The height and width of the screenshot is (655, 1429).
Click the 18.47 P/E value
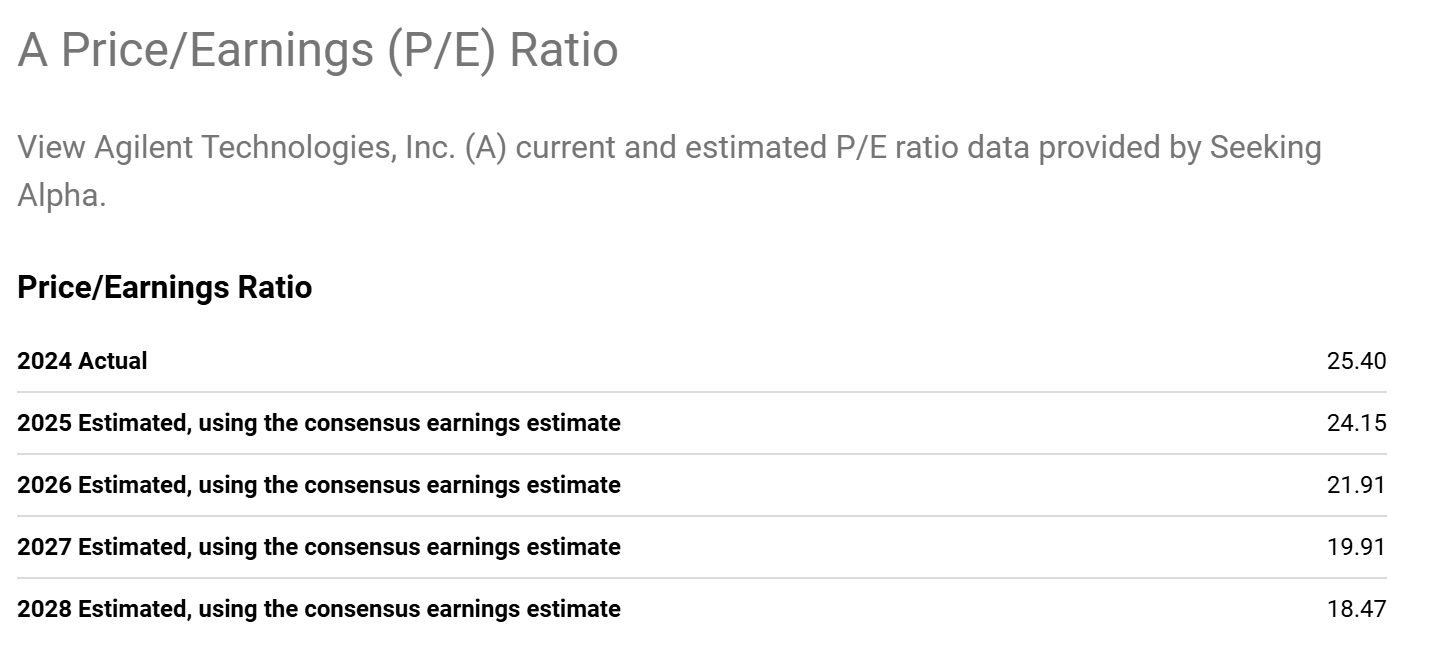[x=1356, y=609]
